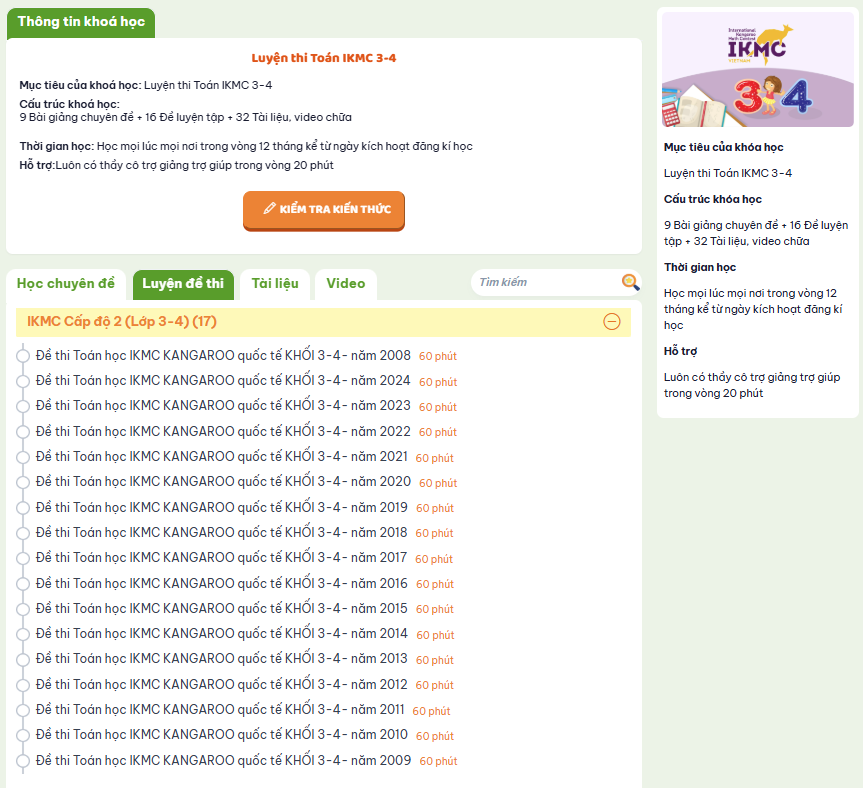Click the bullet circle next to năm 2012
The height and width of the screenshot is (788, 863).
tap(23, 685)
